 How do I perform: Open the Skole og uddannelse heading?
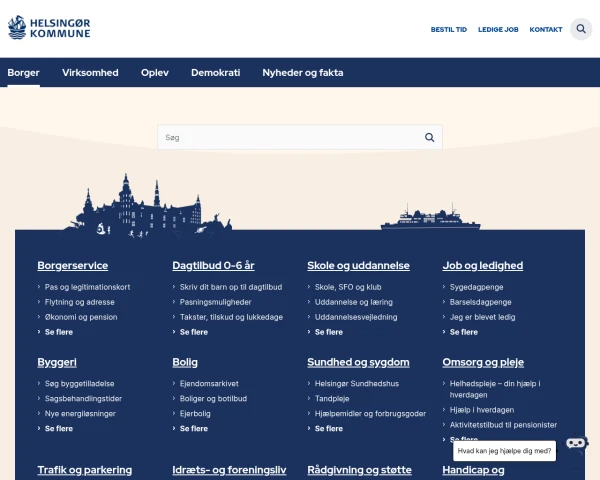point(358,266)
